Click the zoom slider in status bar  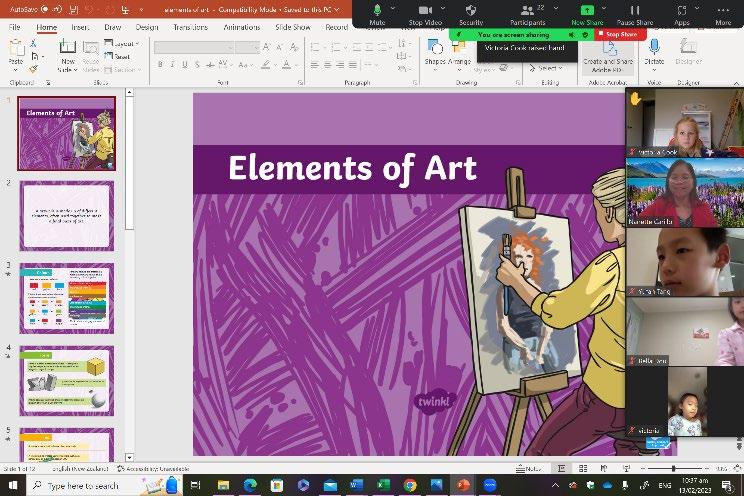[673, 468]
